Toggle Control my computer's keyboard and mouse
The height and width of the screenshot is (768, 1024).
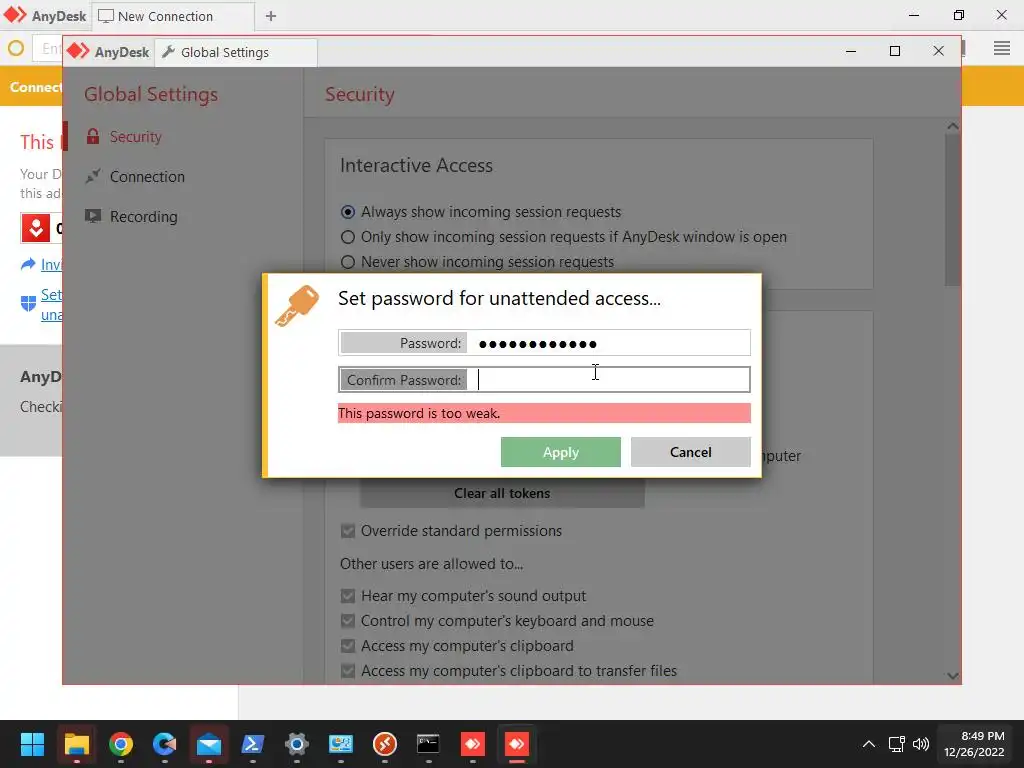[348, 620]
